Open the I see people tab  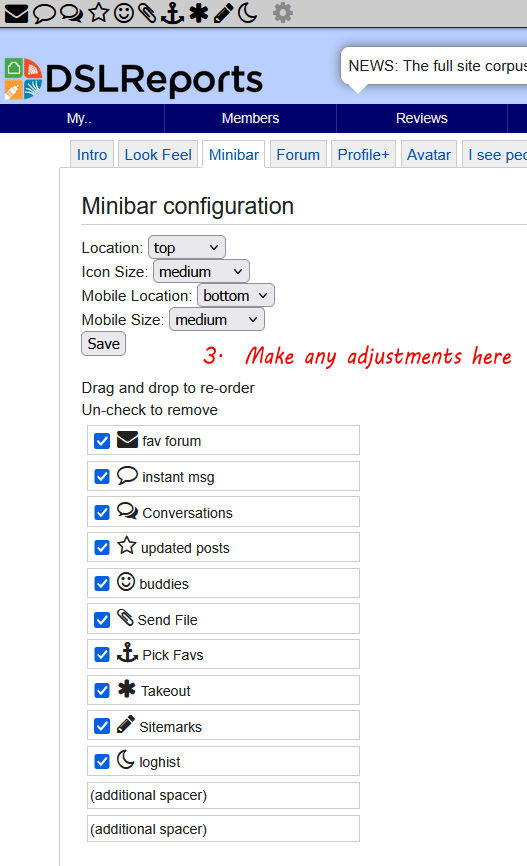[x=495, y=155]
